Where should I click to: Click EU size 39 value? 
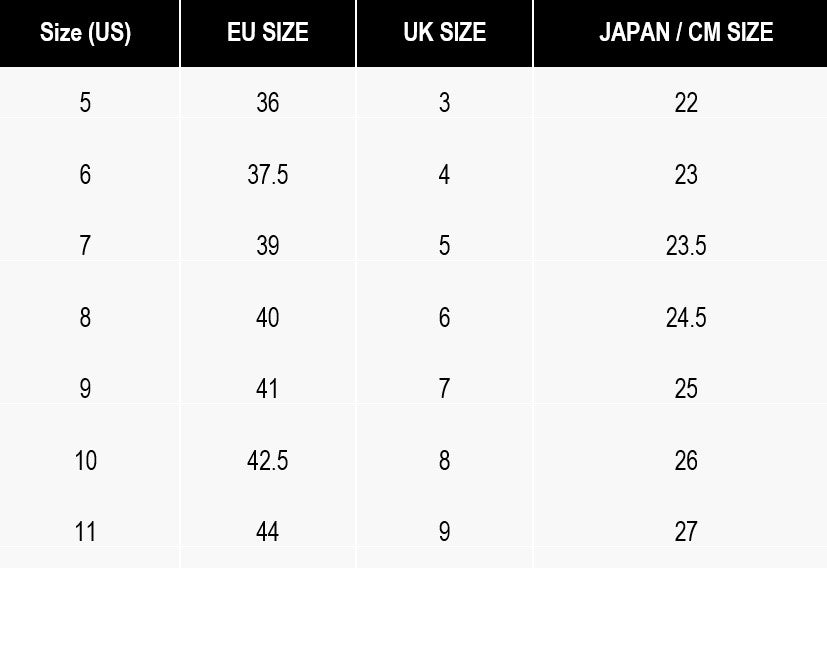pyautogui.click(x=268, y=246)
